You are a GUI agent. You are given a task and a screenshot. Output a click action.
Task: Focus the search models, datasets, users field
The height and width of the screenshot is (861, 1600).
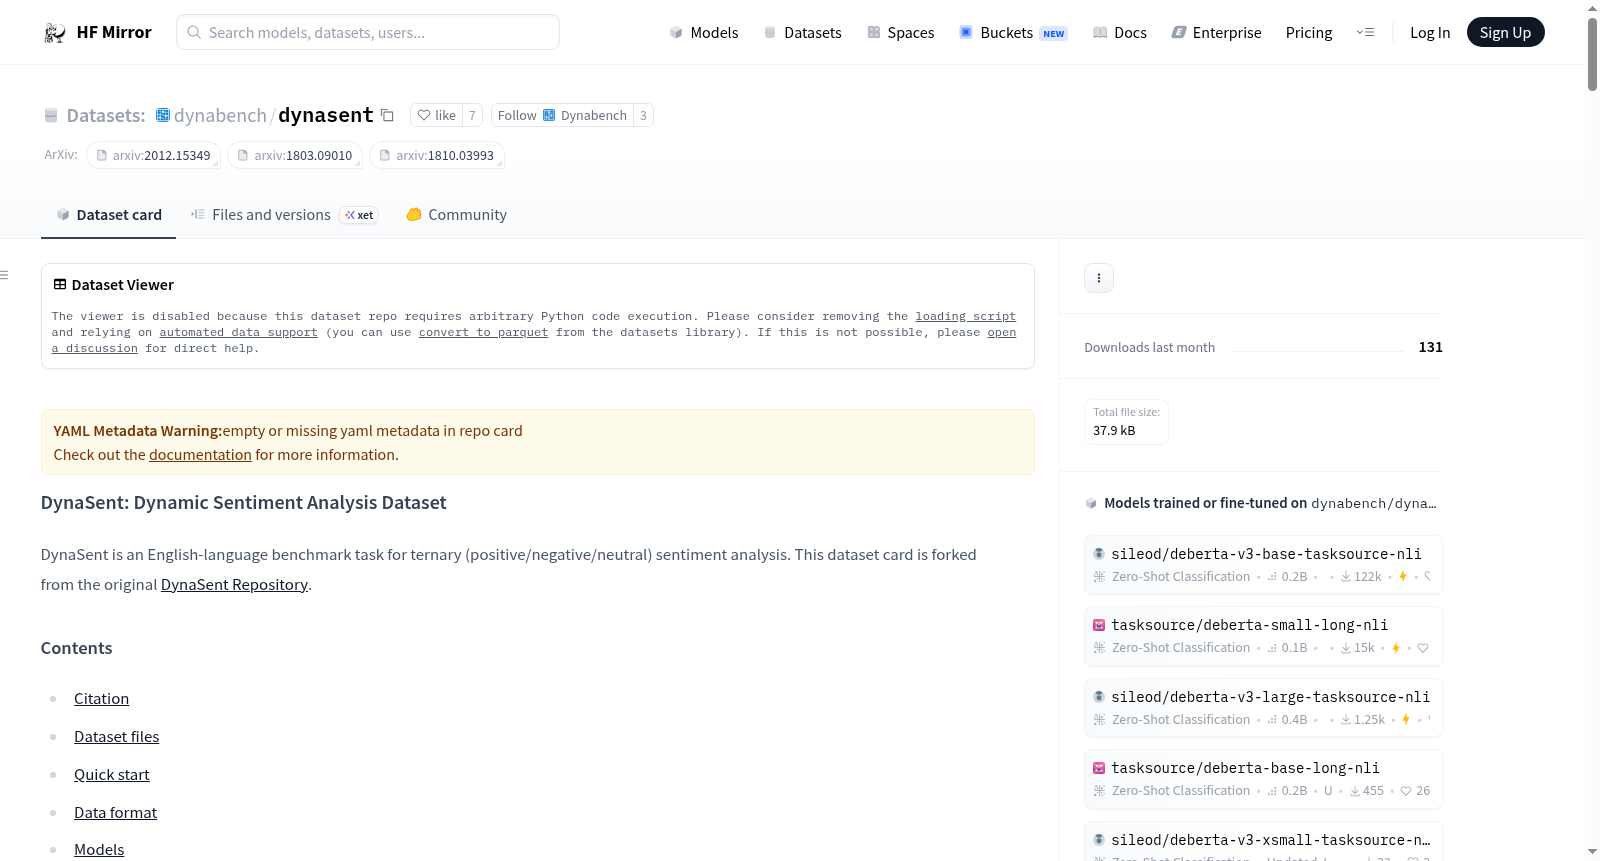tap(368, 32)
